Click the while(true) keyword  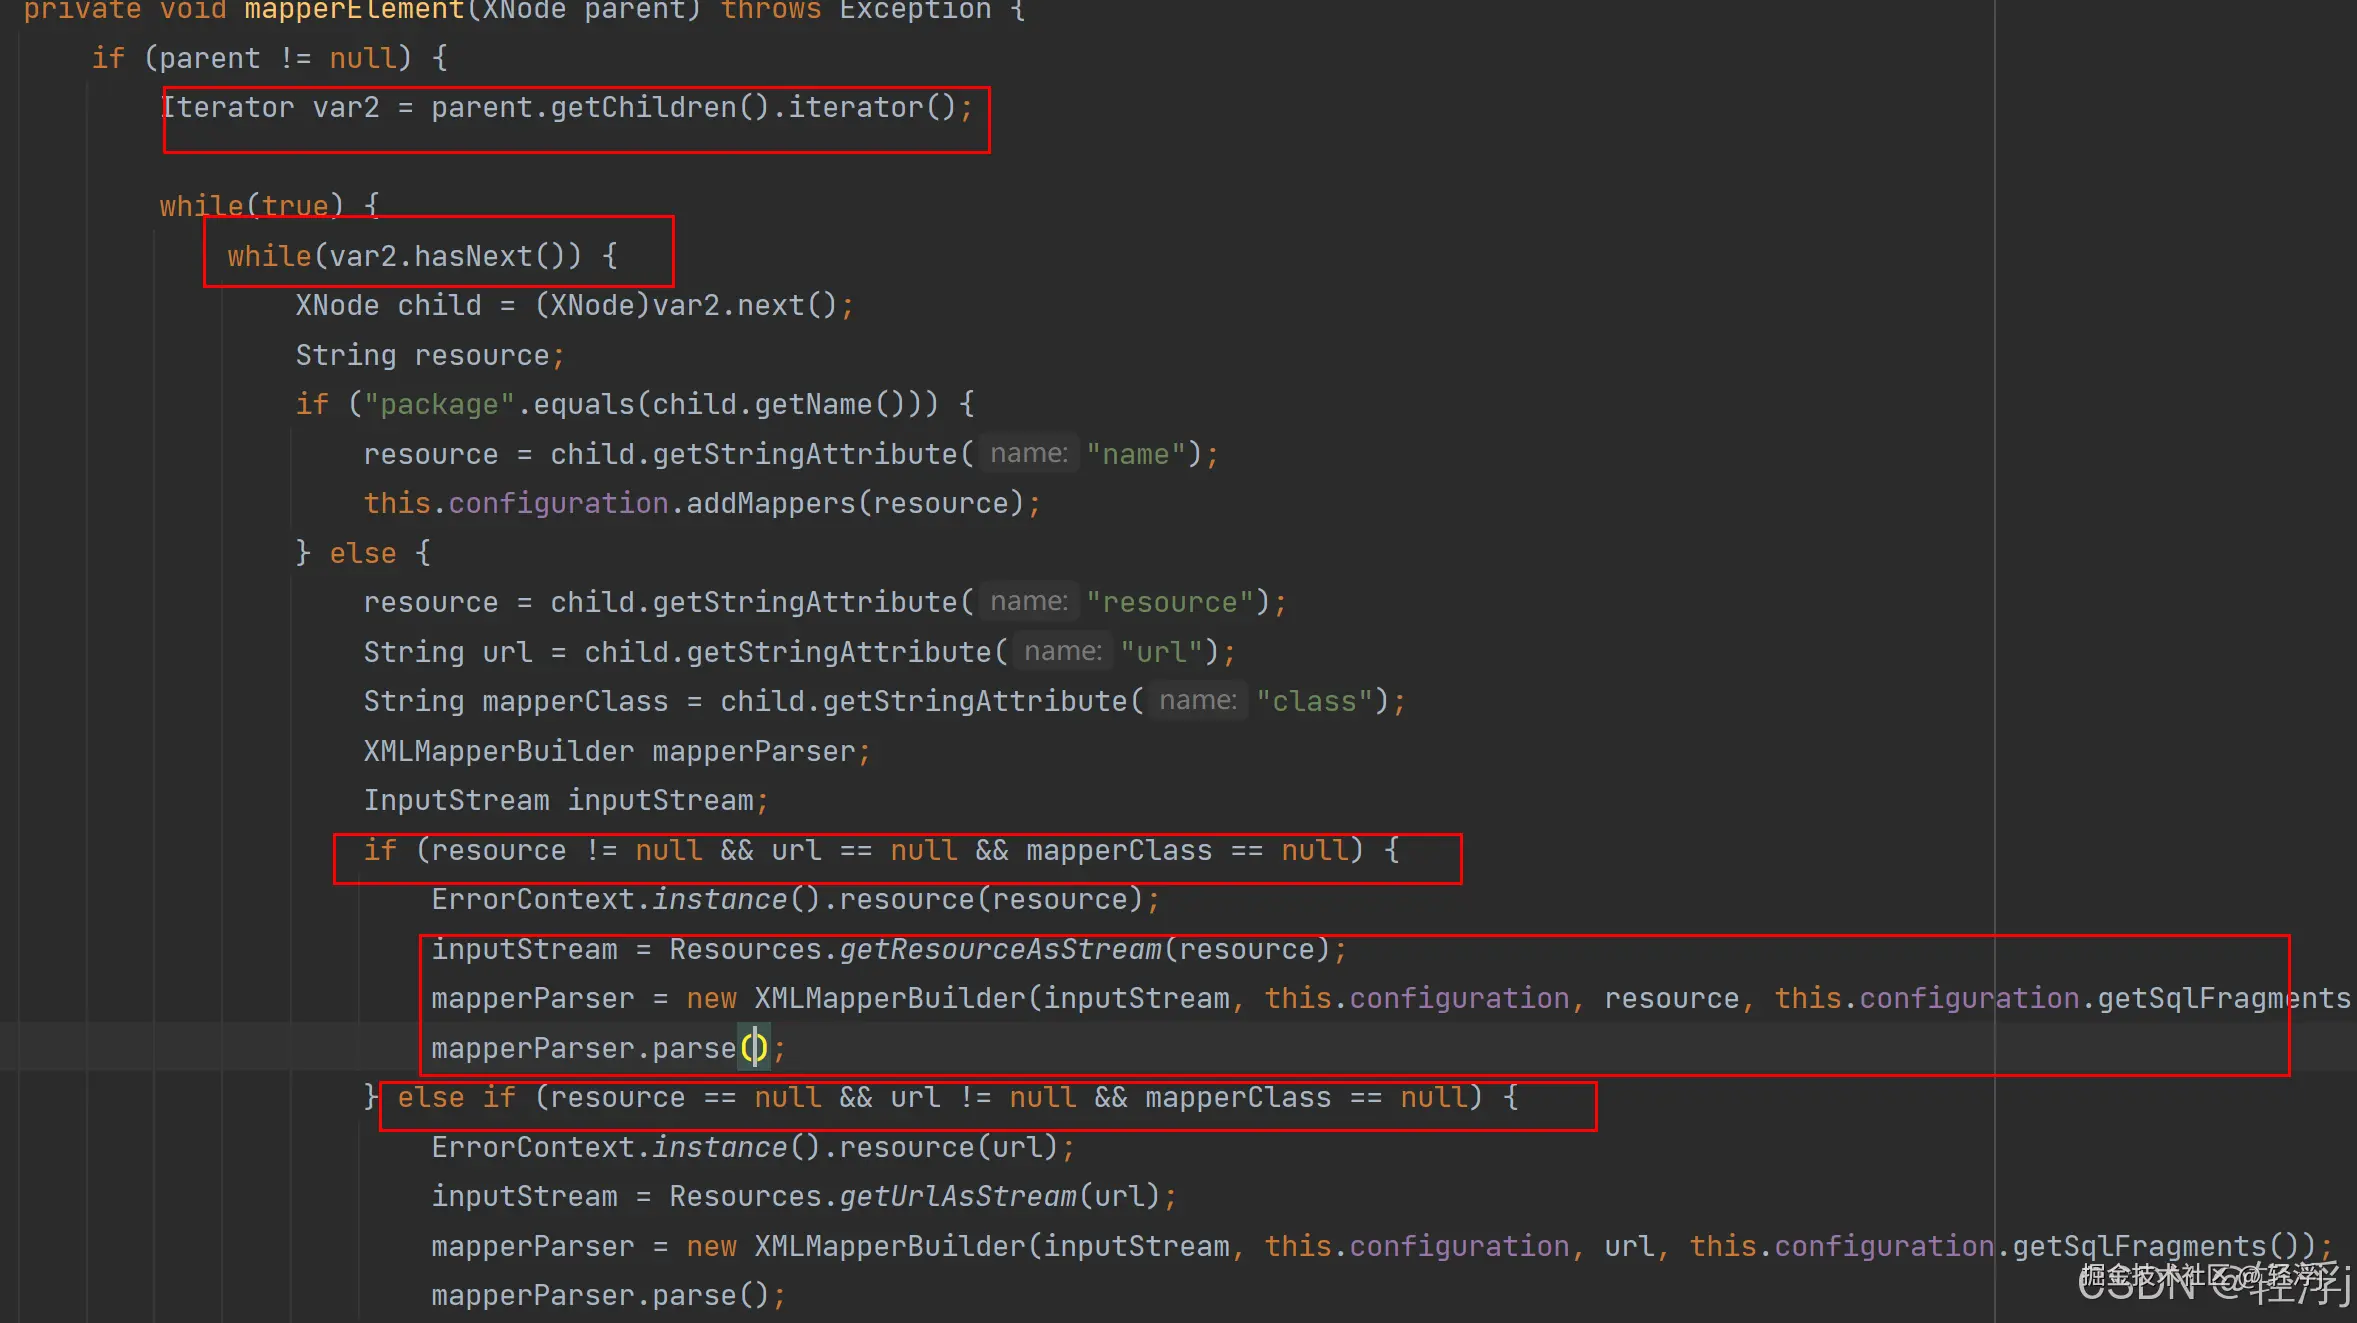(250, 206)
